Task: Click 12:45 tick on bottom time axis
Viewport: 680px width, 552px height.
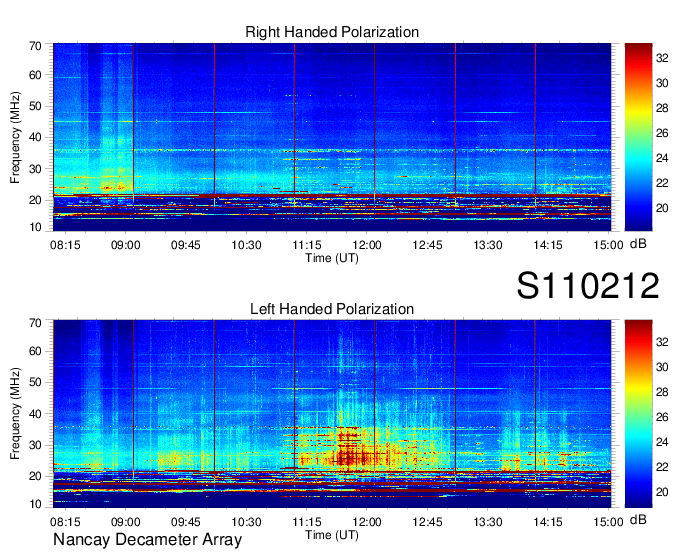Action: [427, 522]
